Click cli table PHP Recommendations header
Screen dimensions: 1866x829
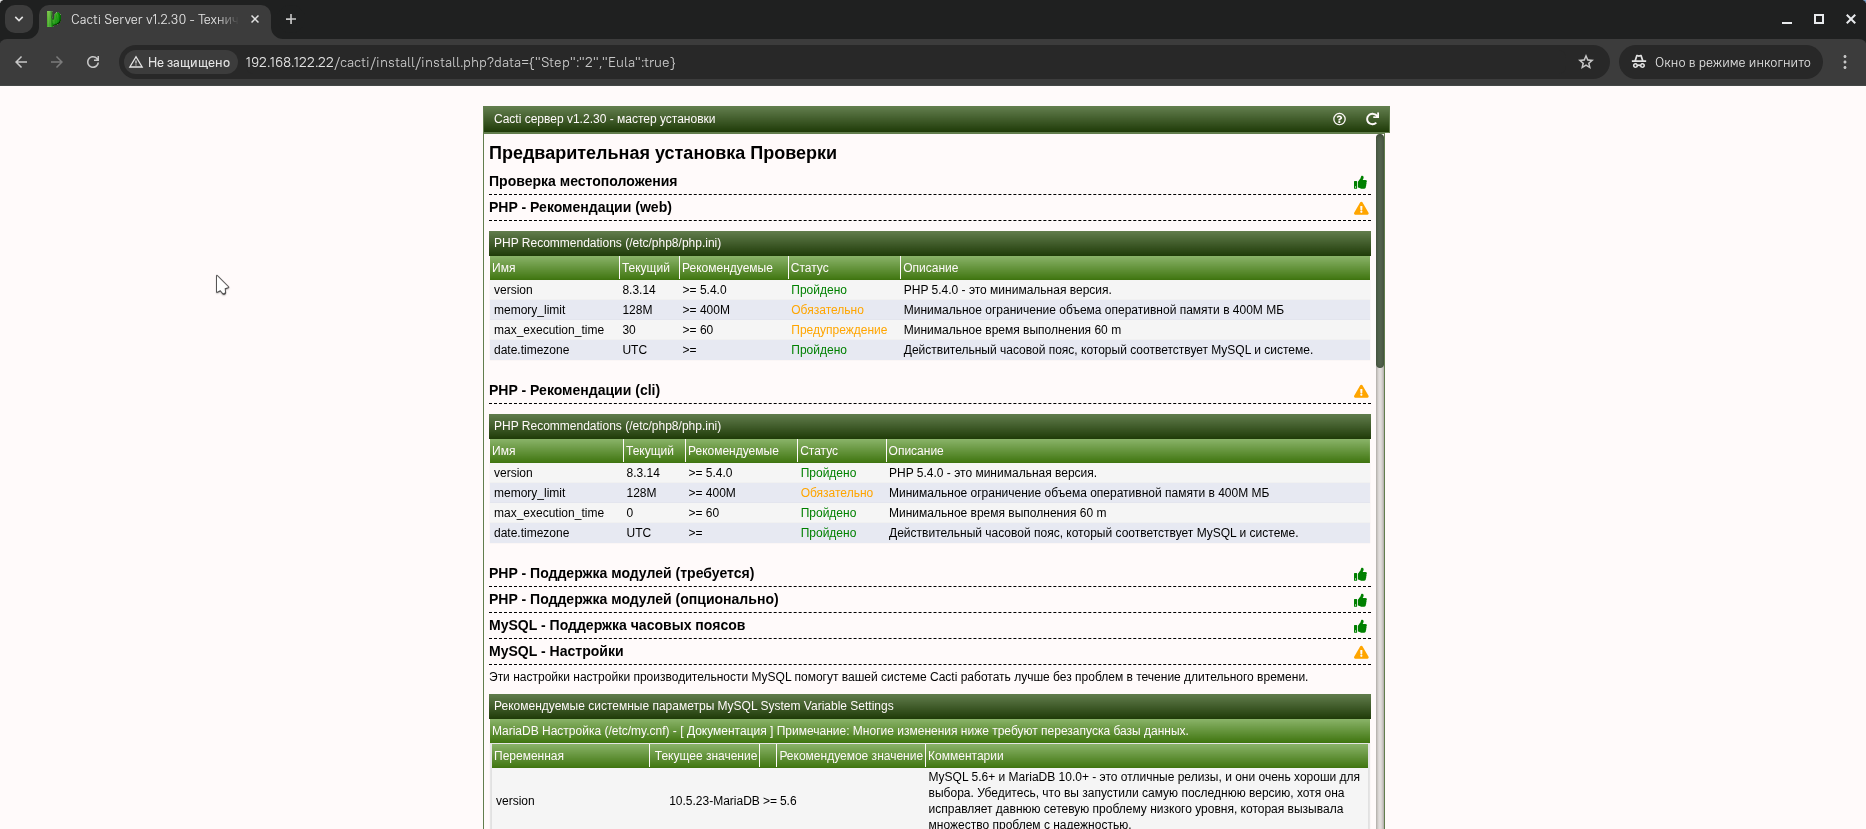[929, 426]
